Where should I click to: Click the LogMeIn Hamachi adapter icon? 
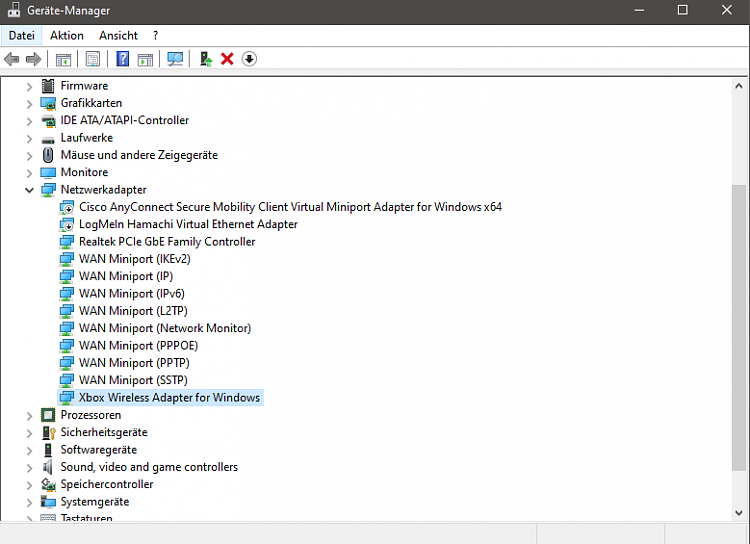(66, 225)
